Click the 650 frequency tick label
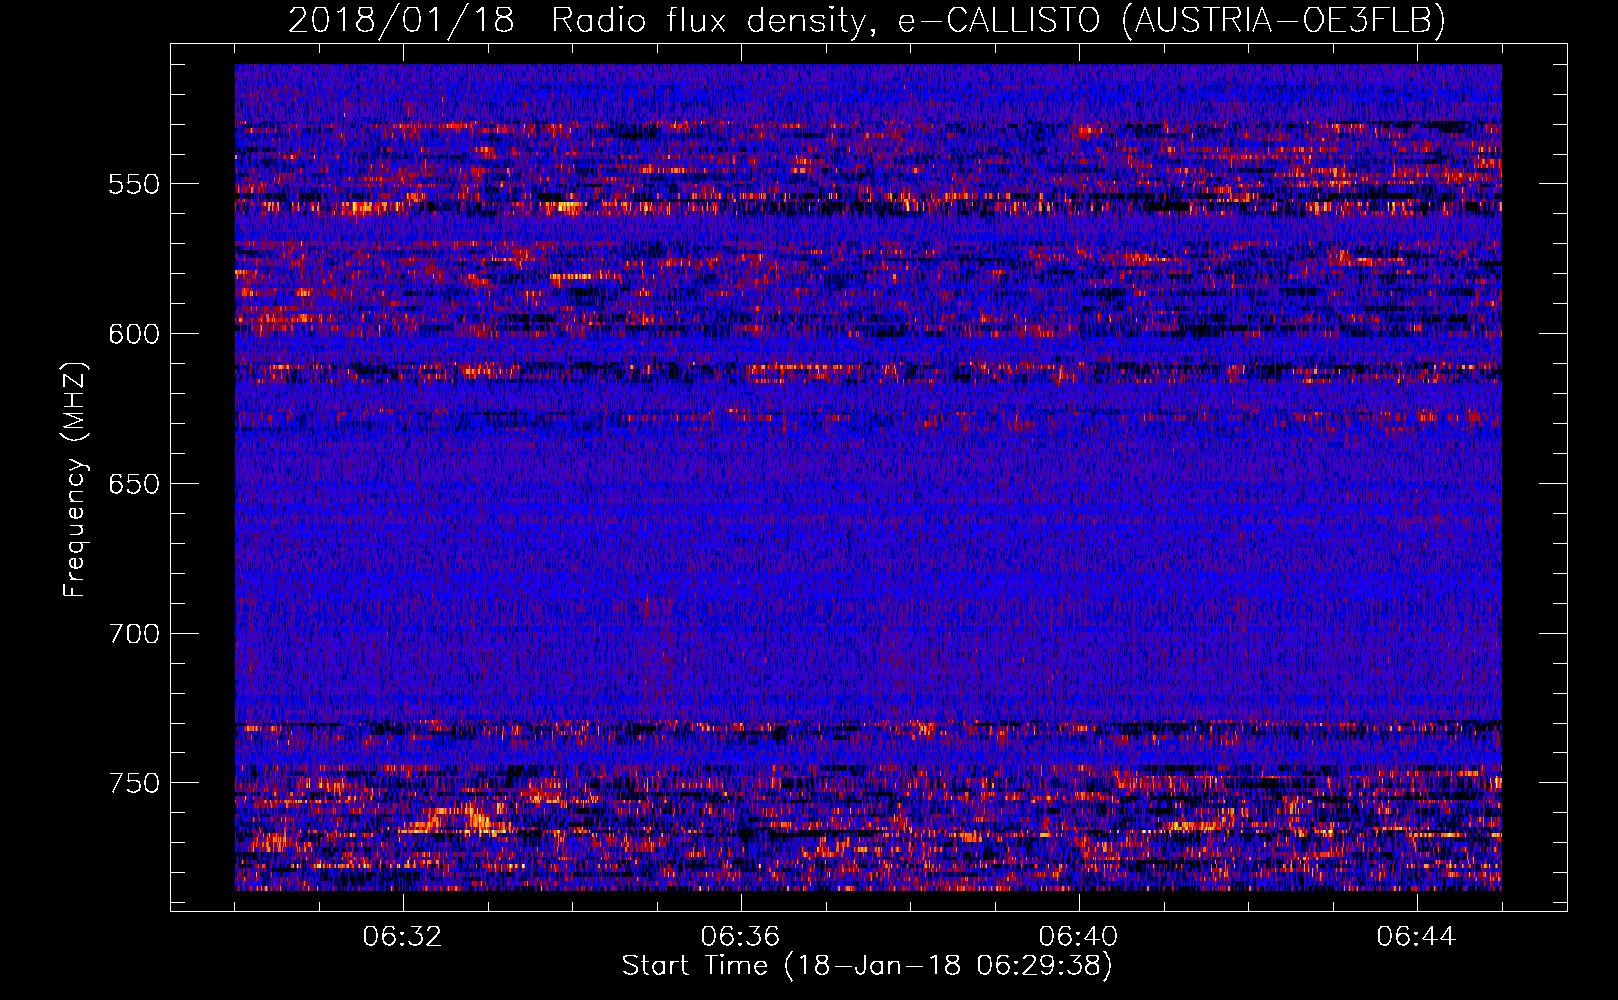This screenshot has height=1000, width=1618. pyautogui.click(x=134, y=484)
